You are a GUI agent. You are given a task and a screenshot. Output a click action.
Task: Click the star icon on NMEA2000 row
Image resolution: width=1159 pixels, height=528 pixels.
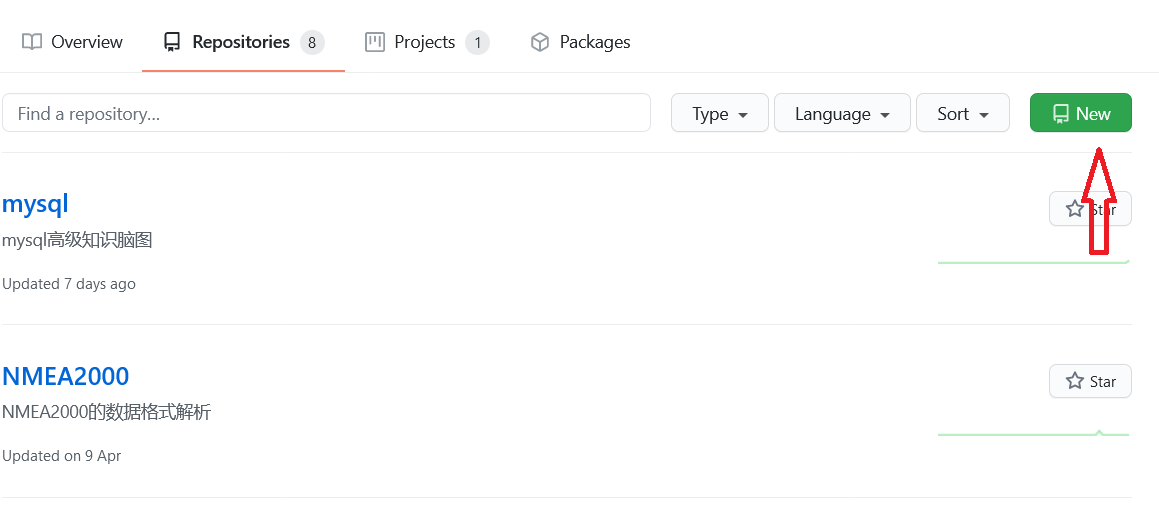[x=1075, y=381]
